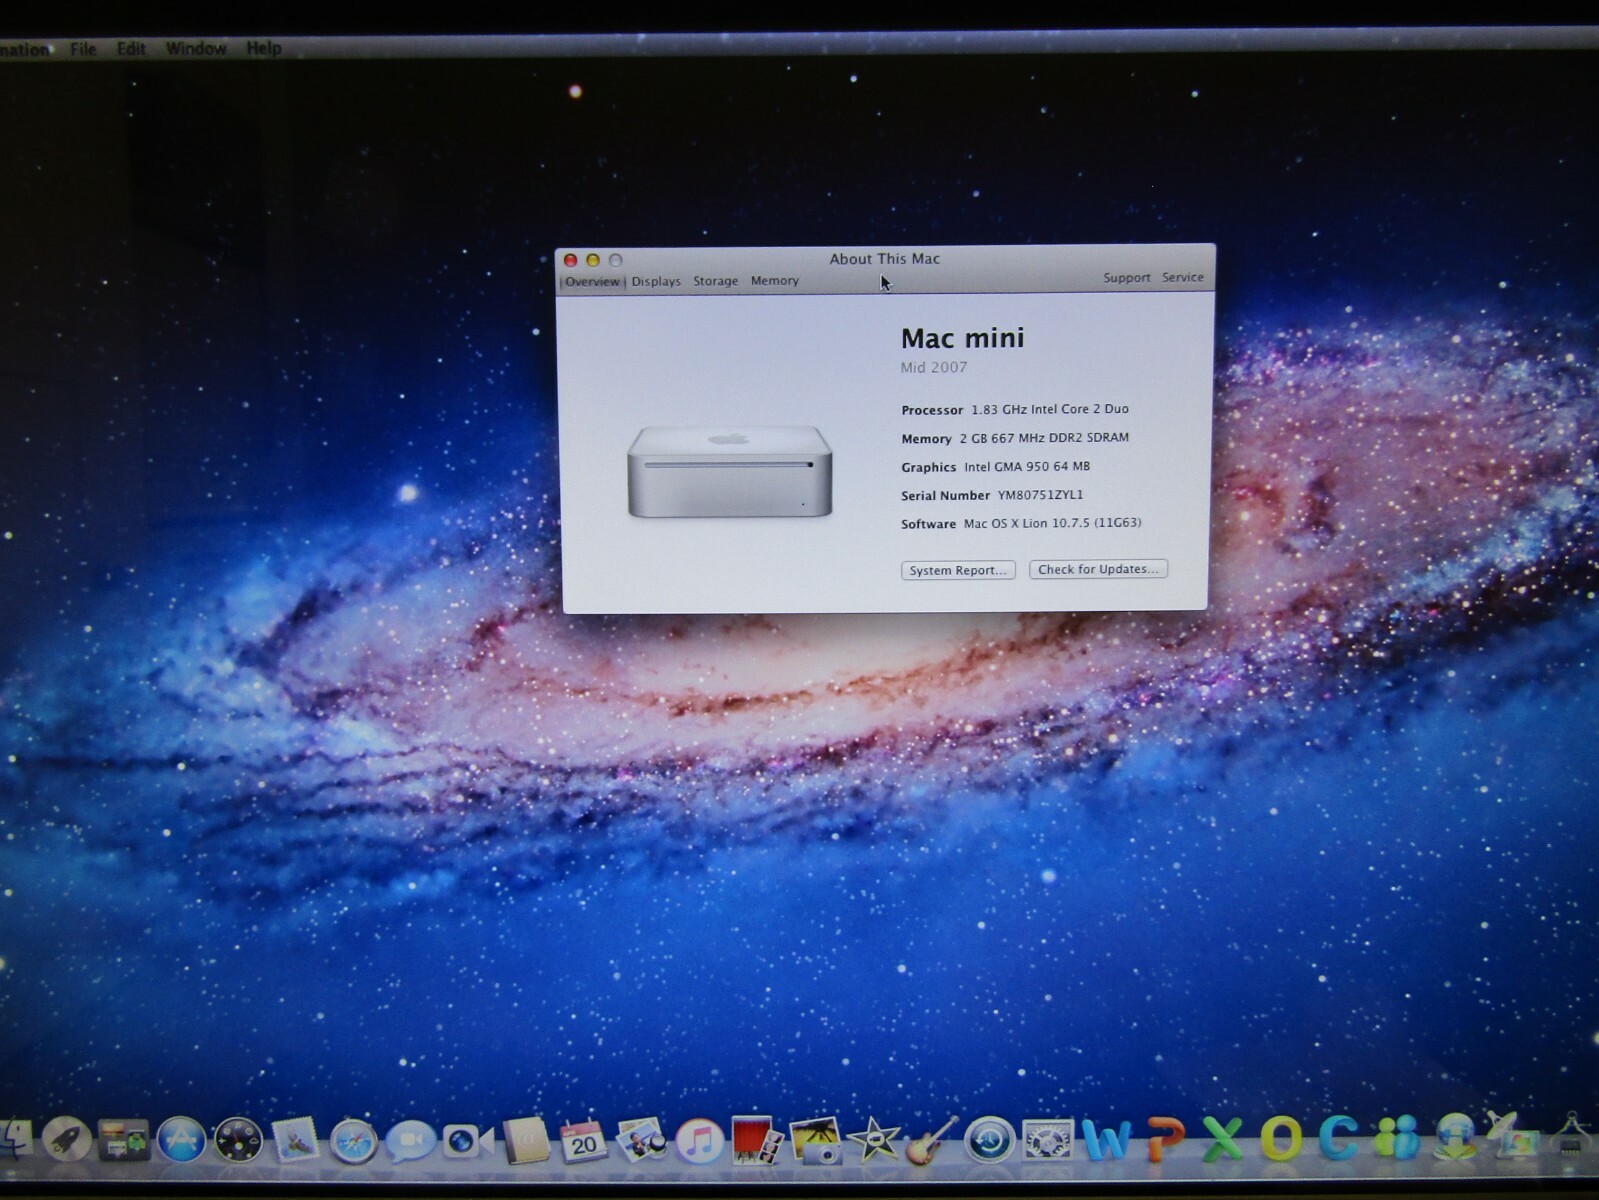Click the Serial Number YM80751ZYL1 text
Image resolution: width=1599 pixels, height=1200 pixels.
[x=992, y=495]
